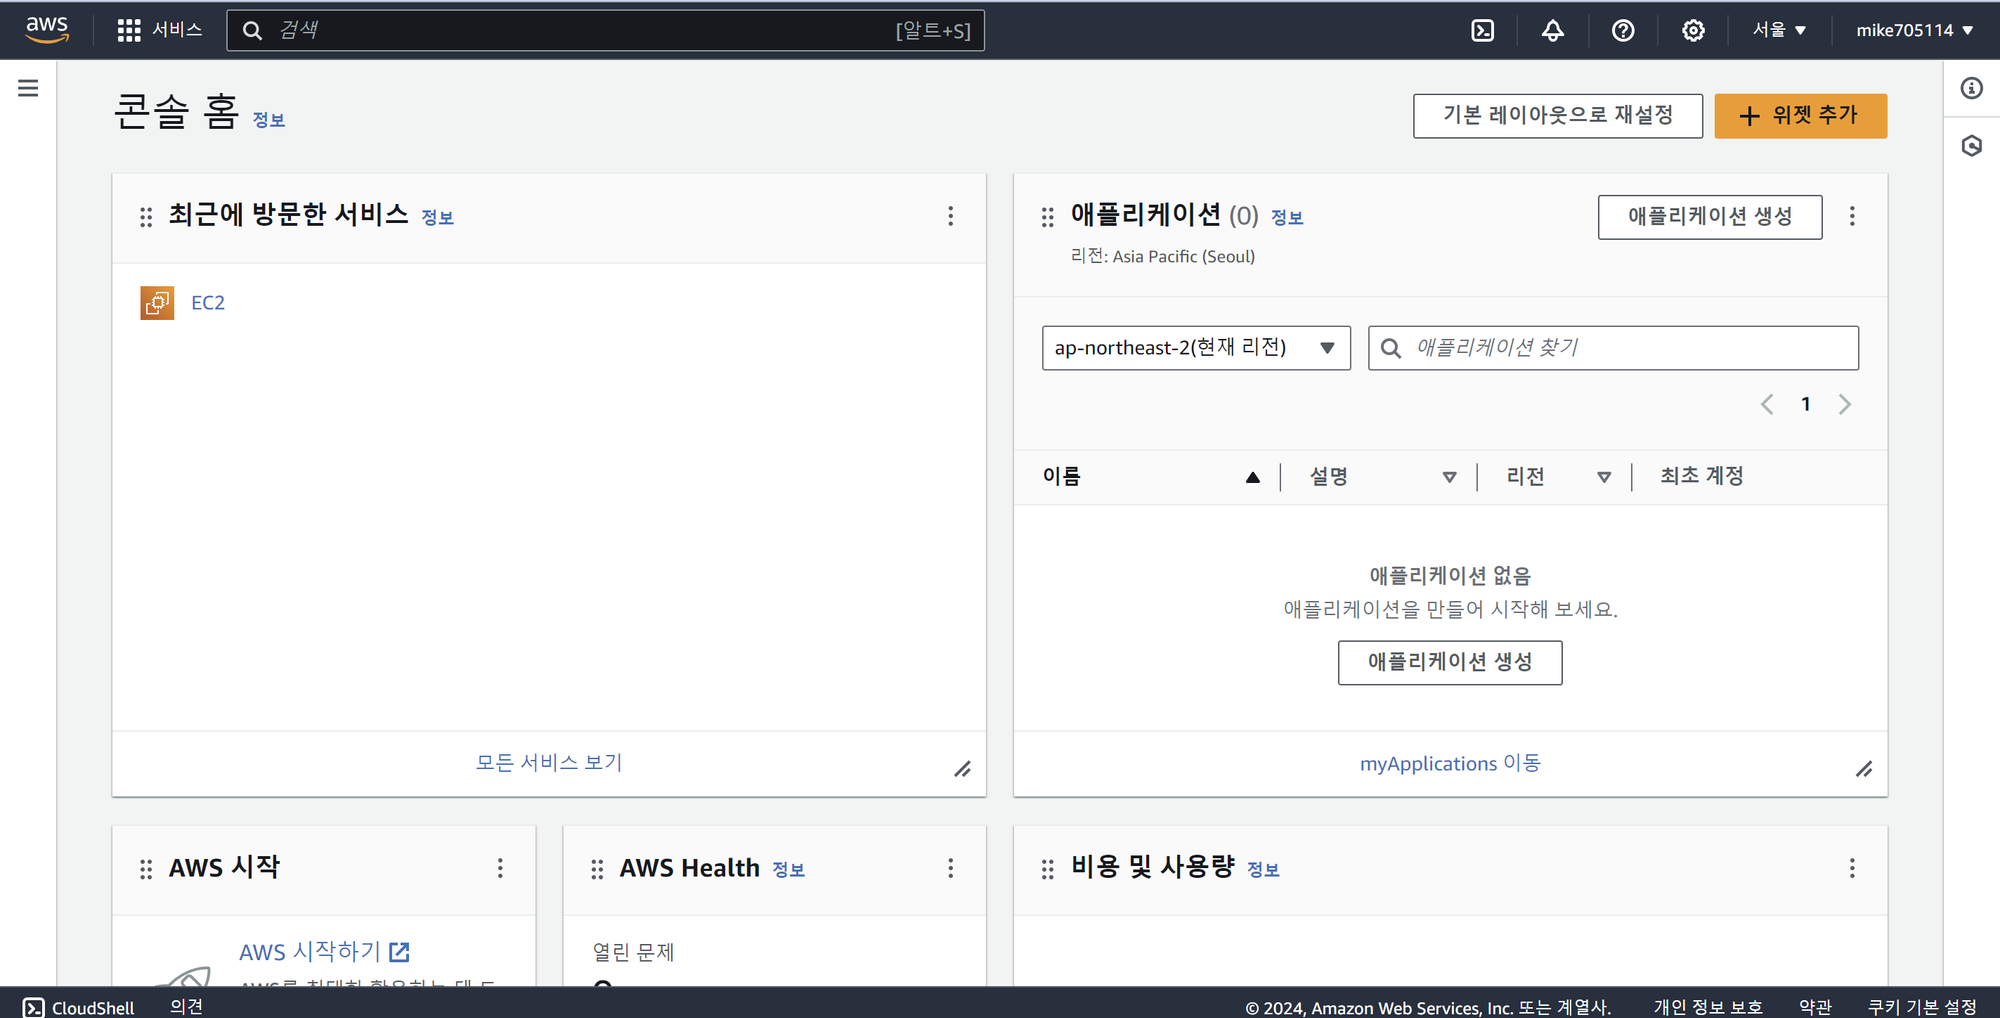This screenshot has height=1018, width=2000.
Task: Click the AWS logo
Action: coord(47,30)
